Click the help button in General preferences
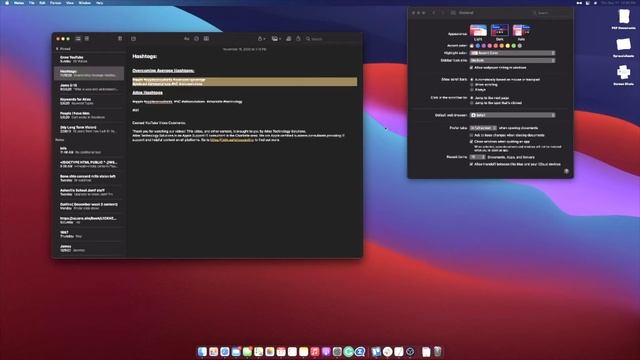This screenshot has height=360, width=640. pyautogui.click(x=566, y=171)
